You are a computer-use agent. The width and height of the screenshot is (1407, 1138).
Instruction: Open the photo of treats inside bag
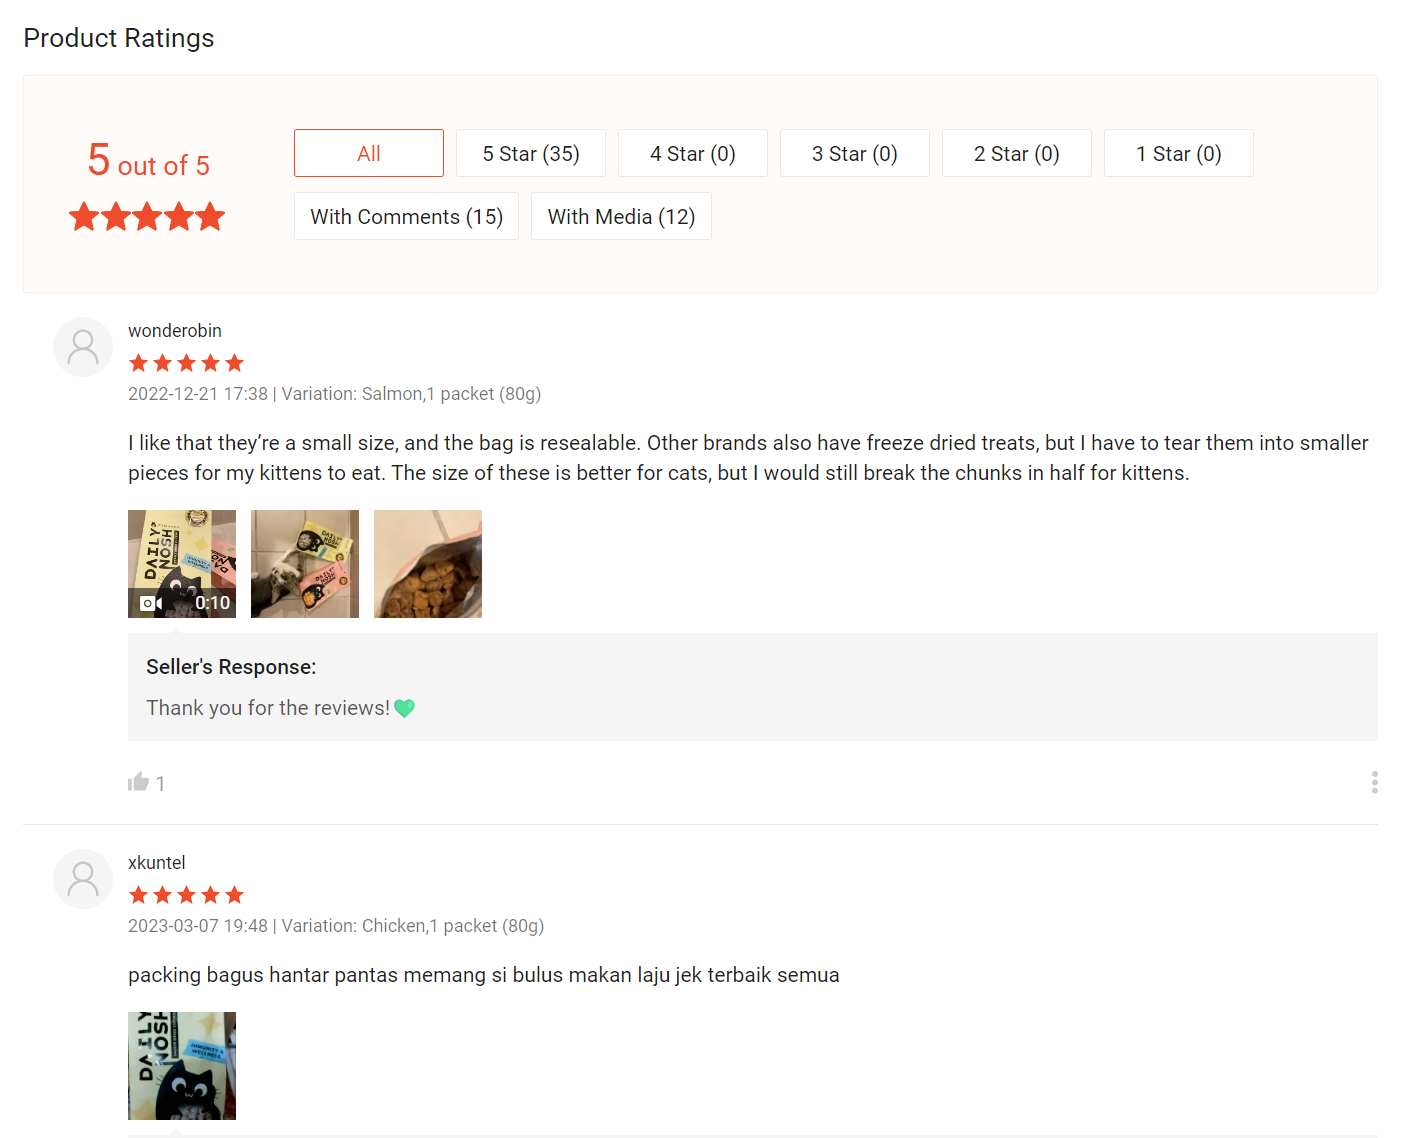click(428, 564)
